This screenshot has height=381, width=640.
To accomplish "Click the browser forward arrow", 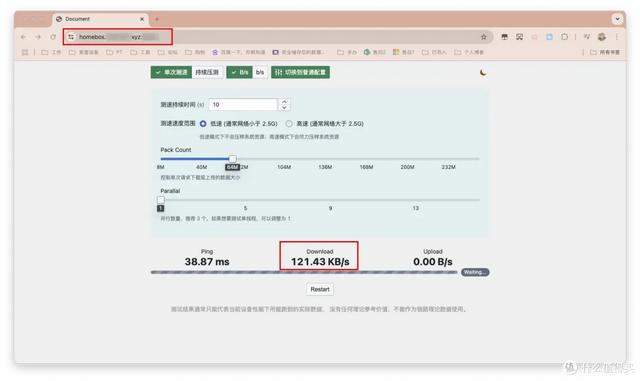I will click(38, 37).
